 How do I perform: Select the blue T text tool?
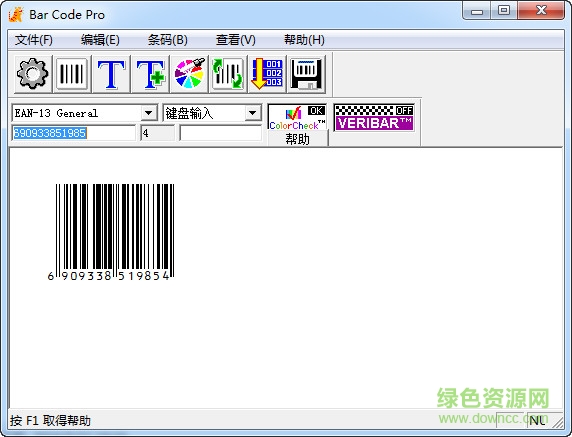(111, 74)
